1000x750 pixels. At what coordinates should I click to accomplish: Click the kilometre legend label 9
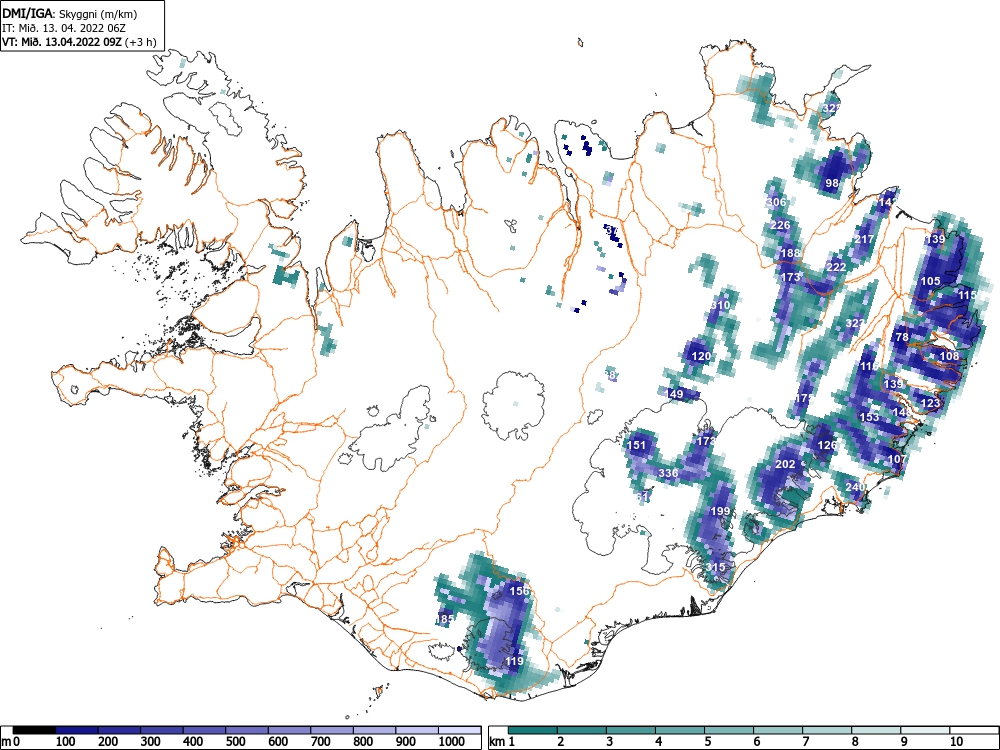pos(904,741)
